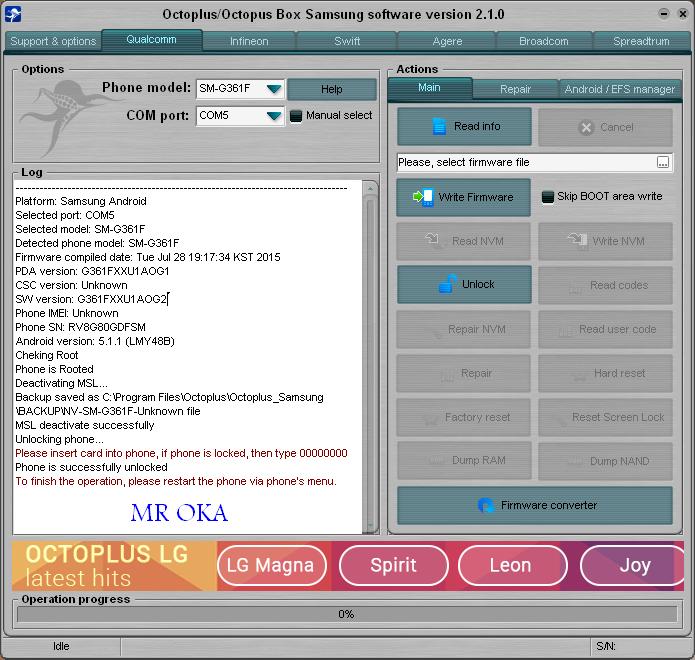The image size is (695, 660).
Task: Click the Unlock padlock icon
Action: 448,284
